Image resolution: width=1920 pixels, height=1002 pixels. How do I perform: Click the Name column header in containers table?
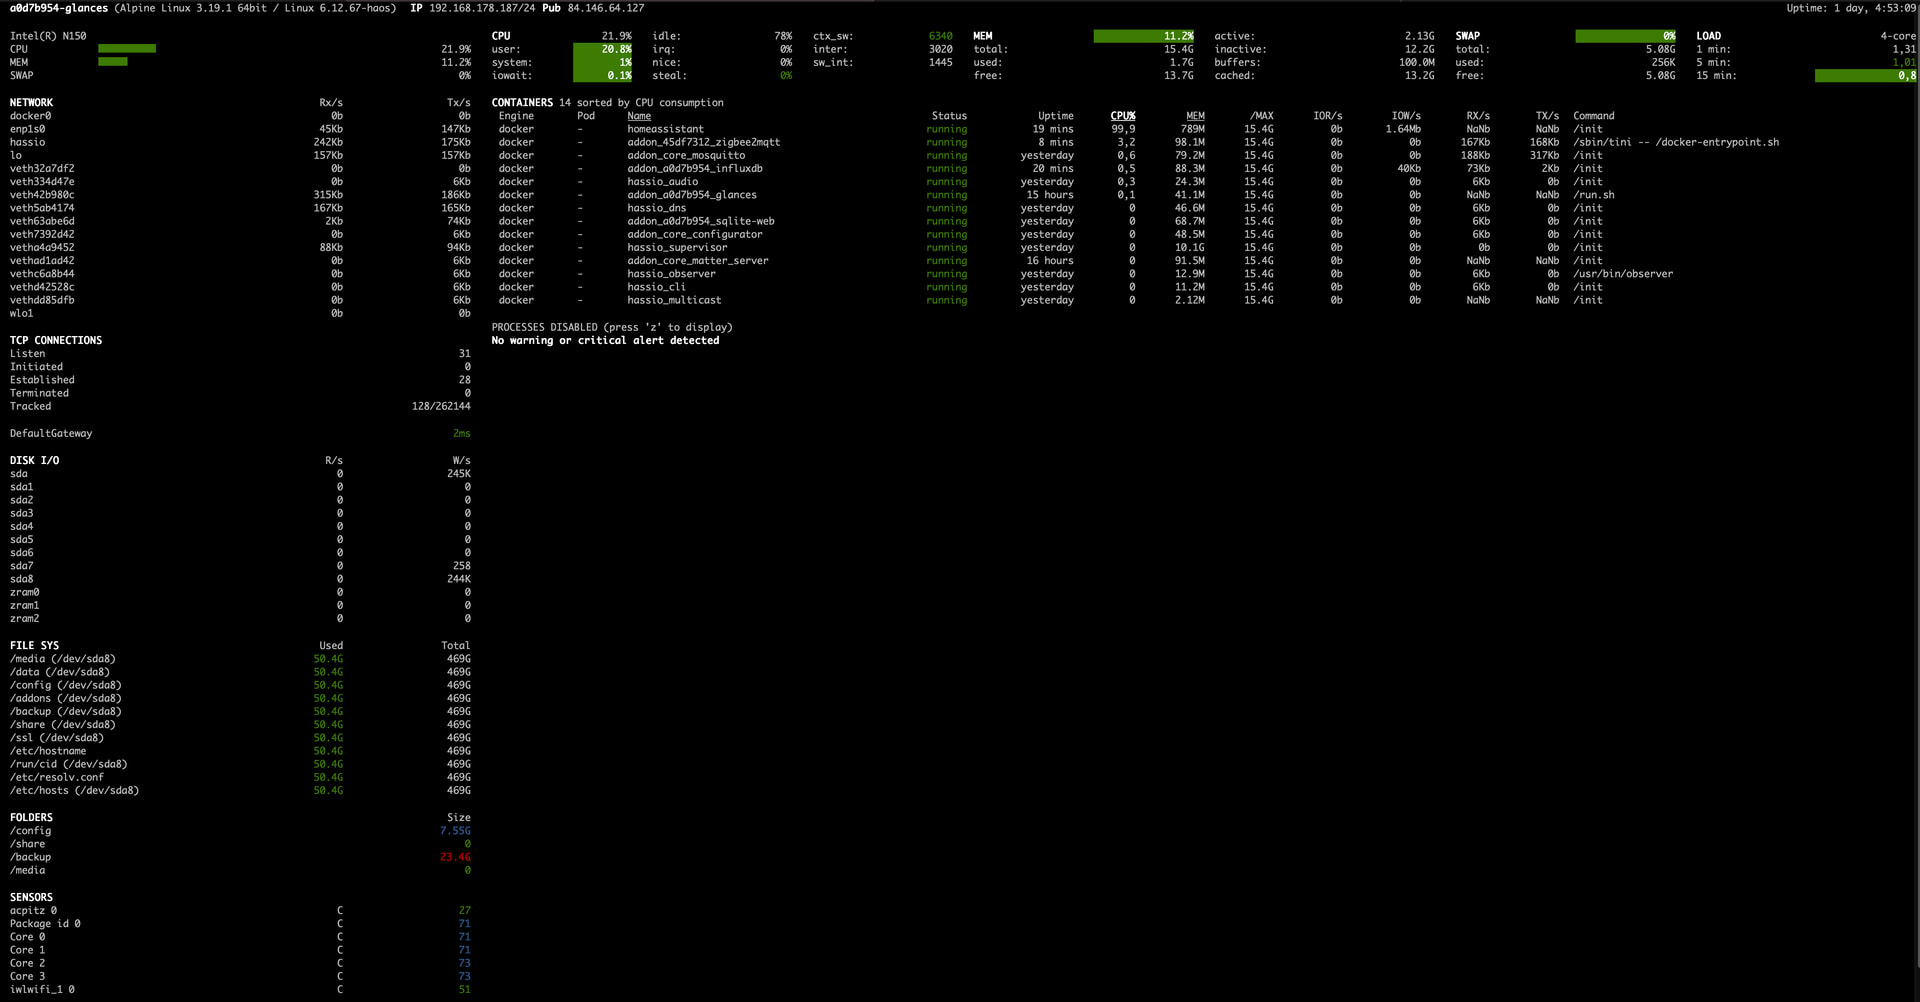[x=639, y=116]
